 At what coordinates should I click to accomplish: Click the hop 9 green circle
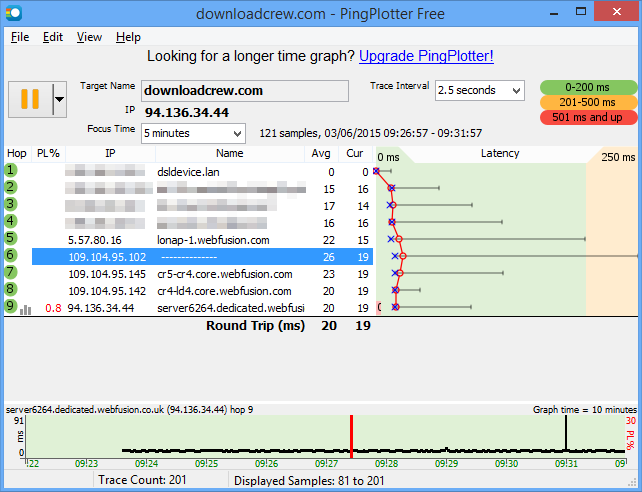(10, 306)
